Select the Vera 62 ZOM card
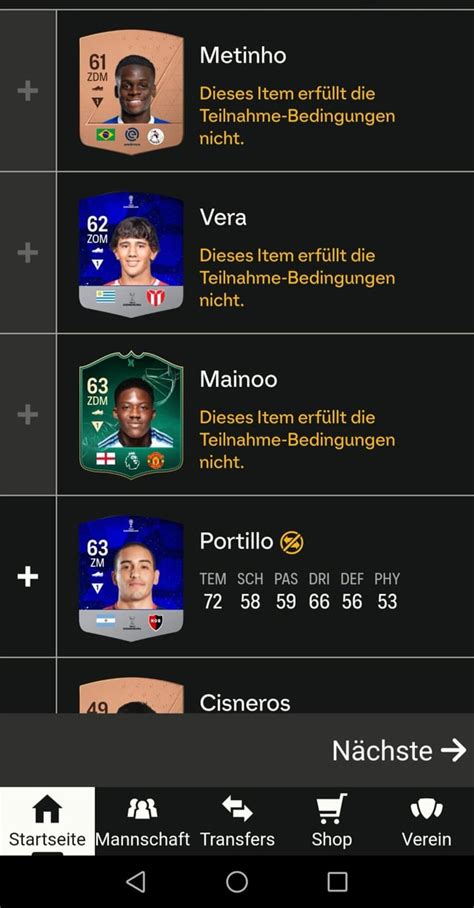The height and width of the screenshot is (908, 474). [x=131, y=254]
